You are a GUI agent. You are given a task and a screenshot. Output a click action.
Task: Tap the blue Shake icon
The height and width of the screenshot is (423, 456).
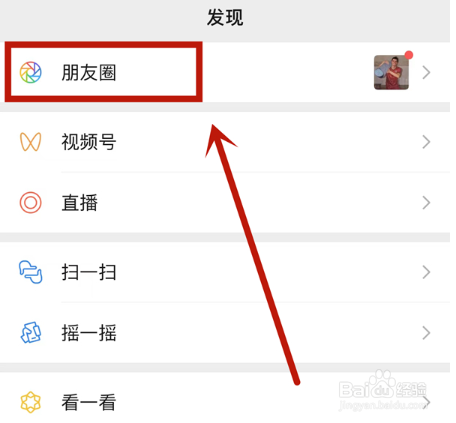31,333
